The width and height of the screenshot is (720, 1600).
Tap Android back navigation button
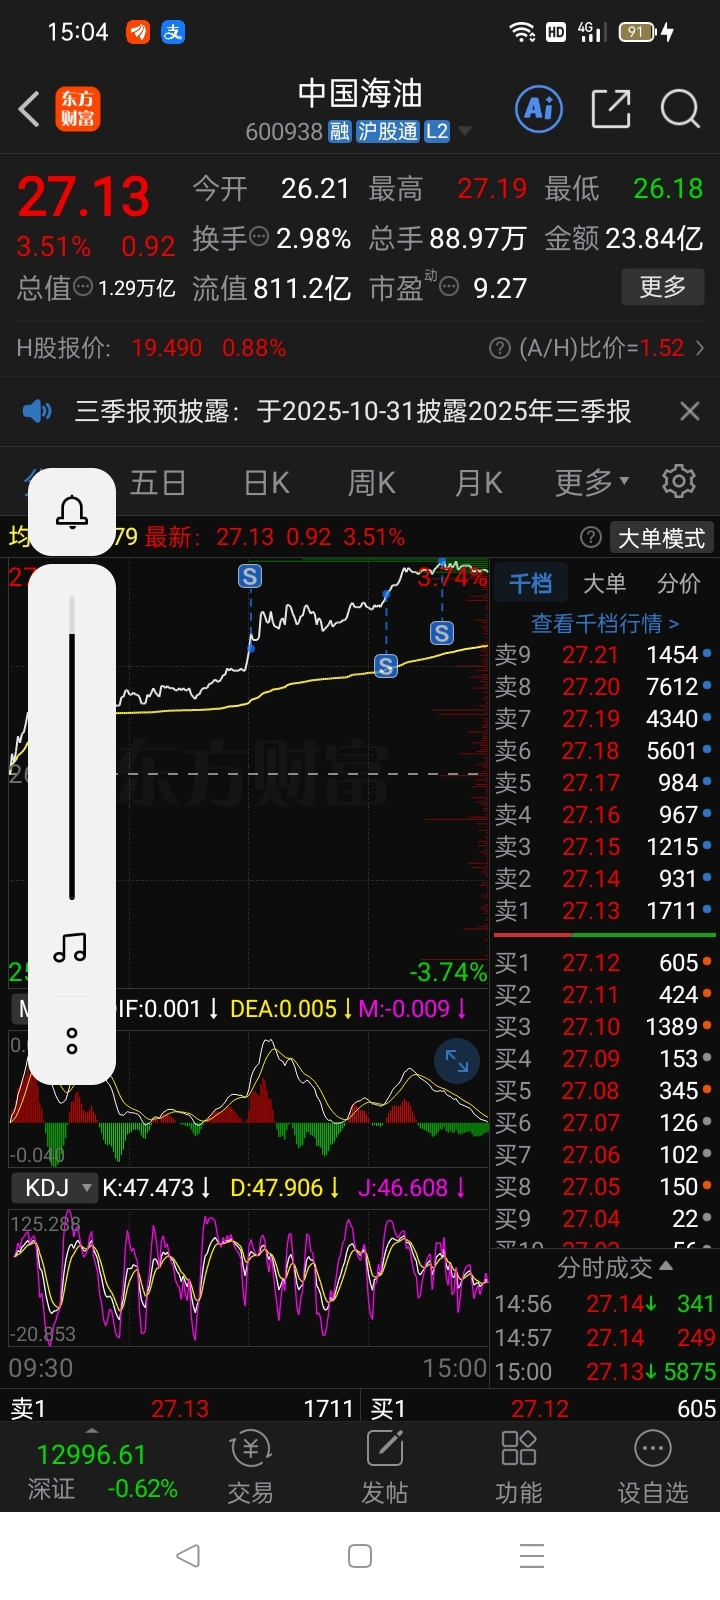coord(188,1556)
